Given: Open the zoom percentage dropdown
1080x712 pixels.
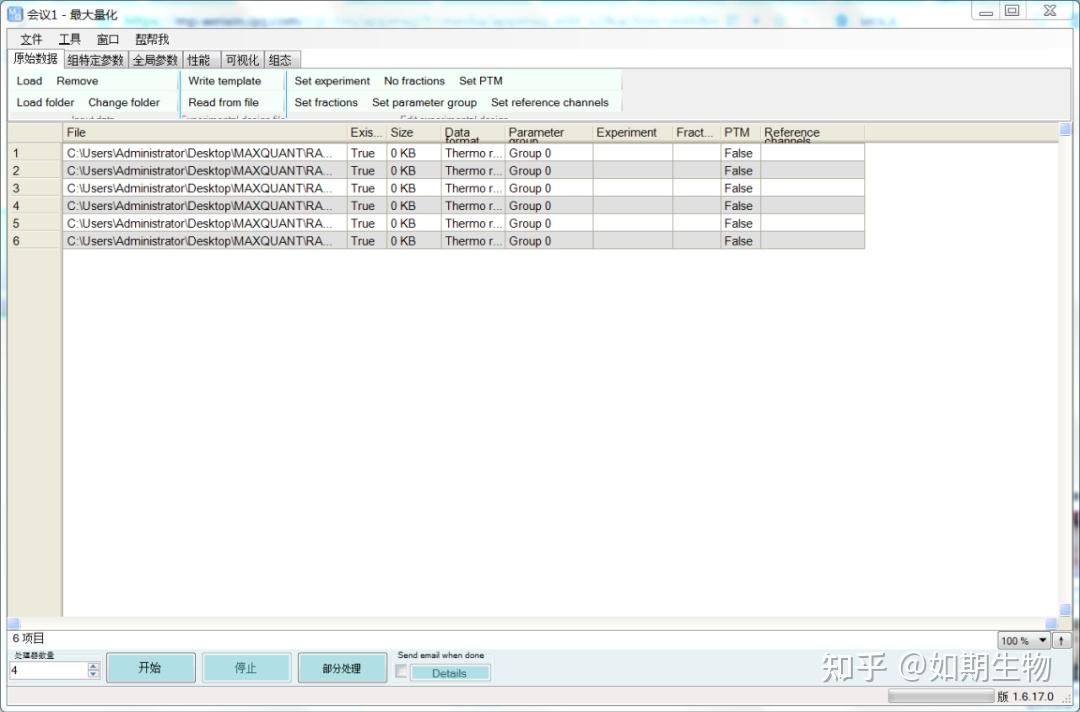Looking at the screenshot, I should coord(1041,640).
